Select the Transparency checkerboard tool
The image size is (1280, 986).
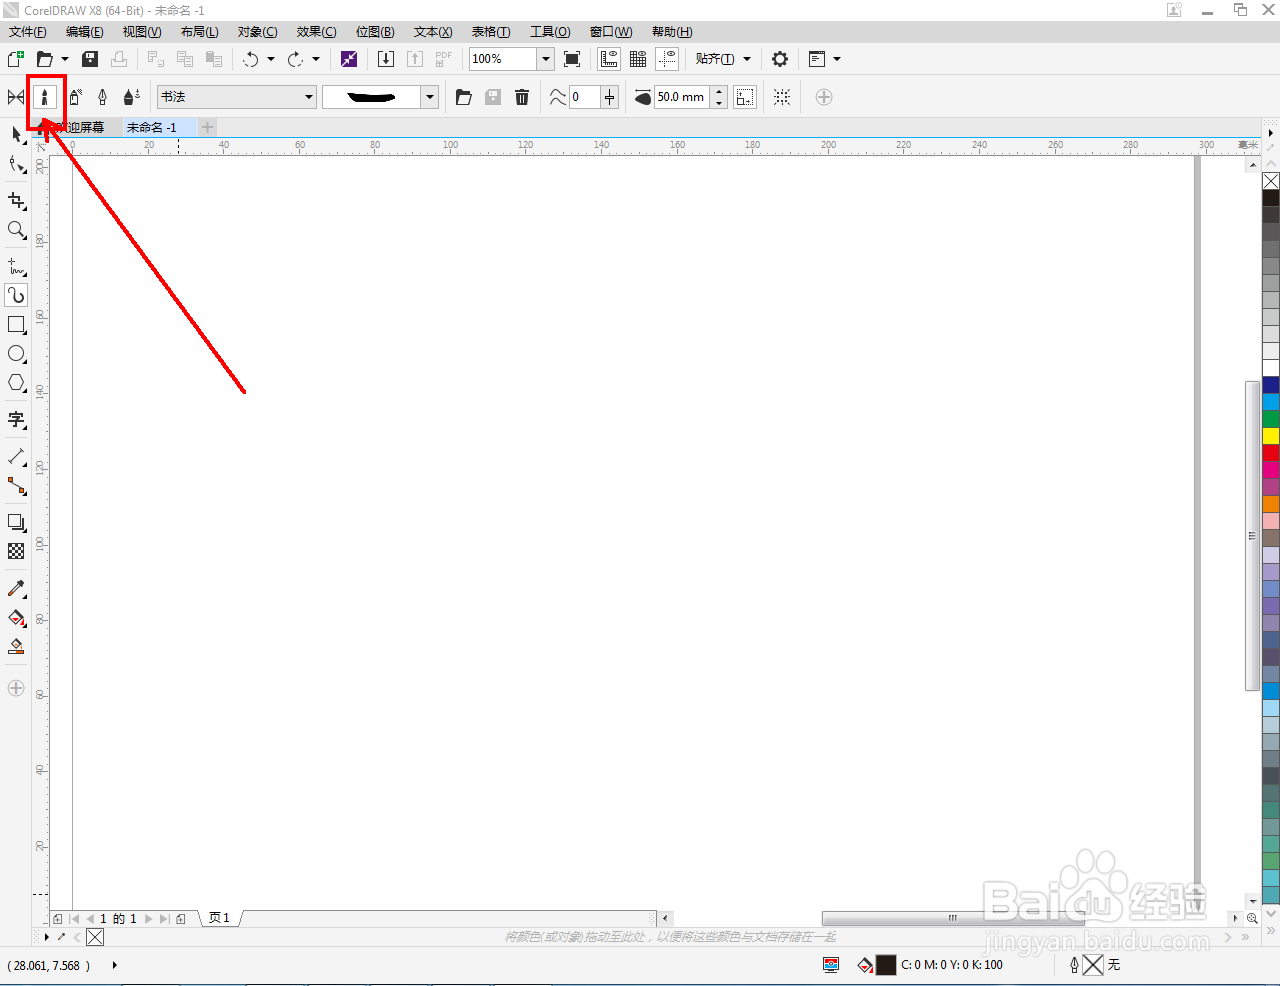(16, 551)
